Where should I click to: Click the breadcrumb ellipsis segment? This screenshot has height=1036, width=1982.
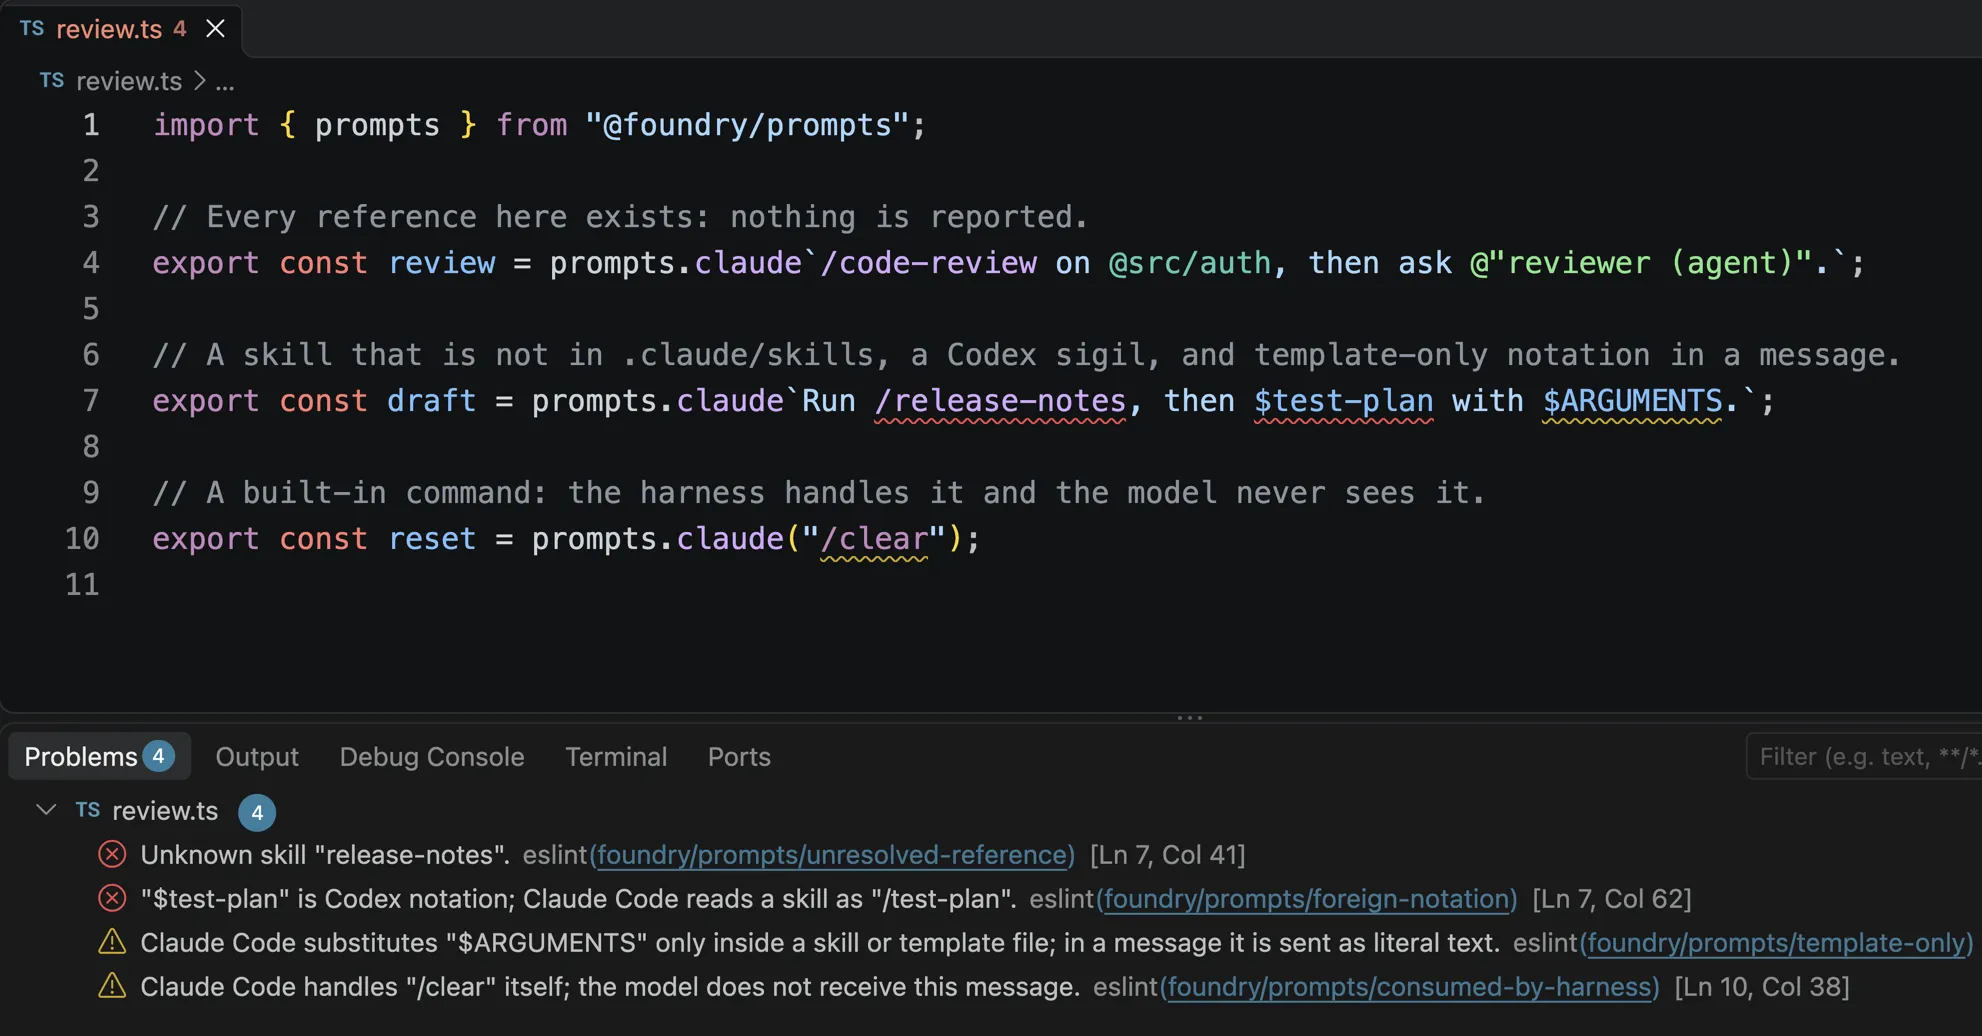pyautogui.click(x=225, y=82)
